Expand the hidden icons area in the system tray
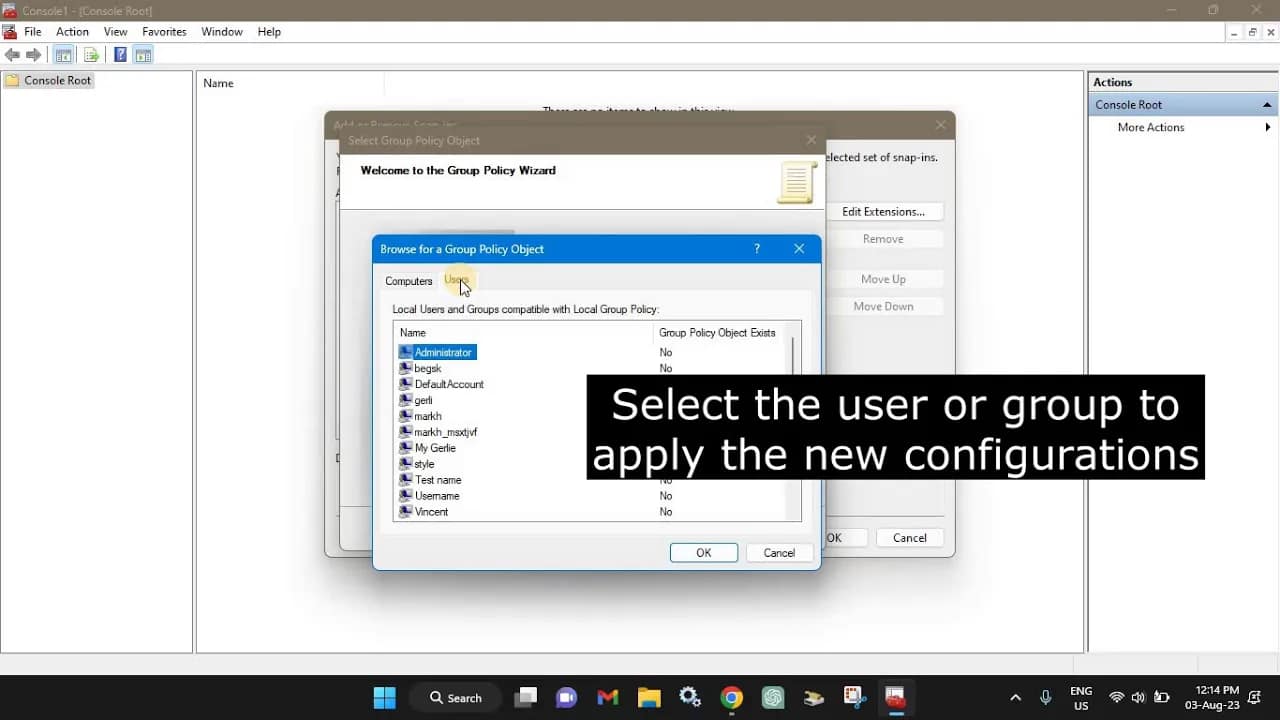The width and height of the screenshot is (1280, 720). pyautogui.click(x=1015, y=697)
